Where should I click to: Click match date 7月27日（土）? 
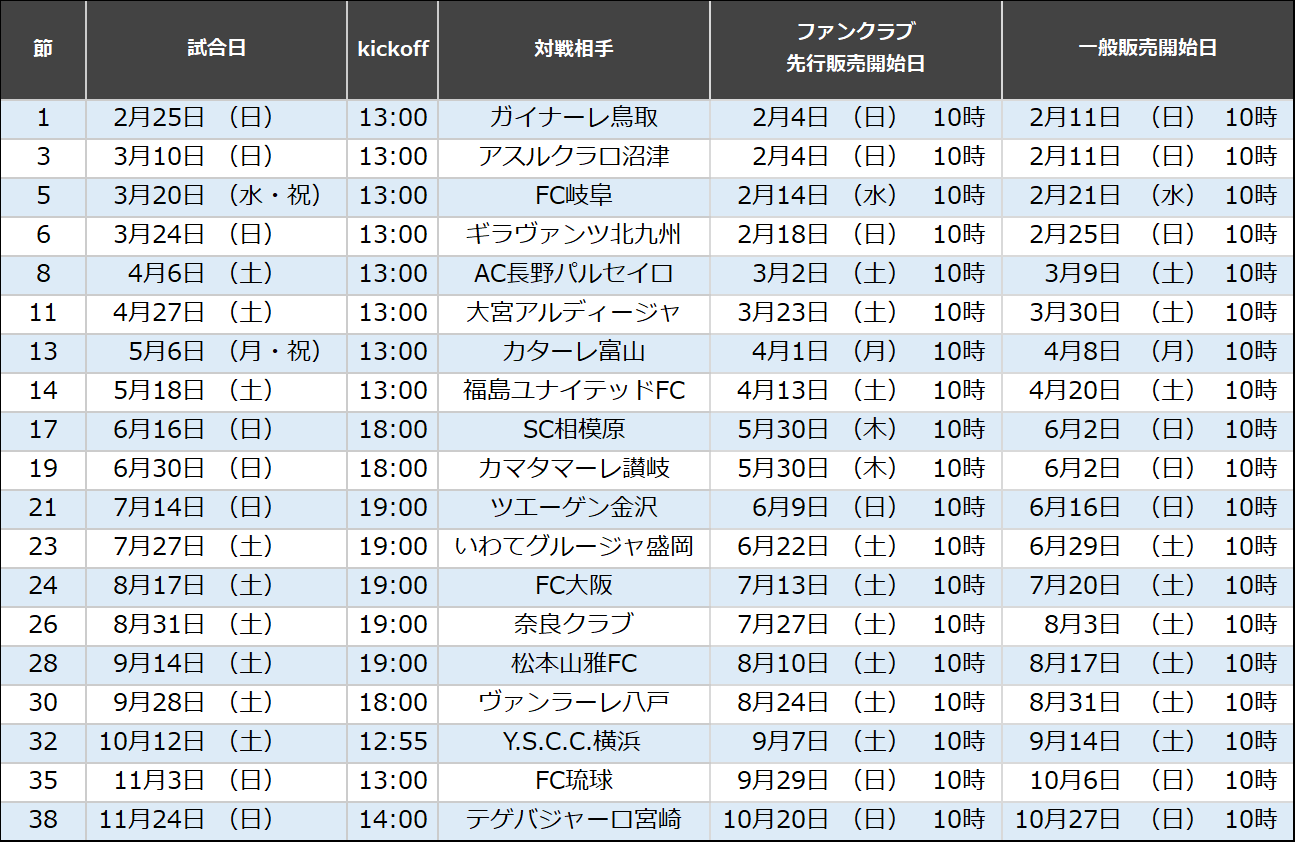tap(194, 547)
